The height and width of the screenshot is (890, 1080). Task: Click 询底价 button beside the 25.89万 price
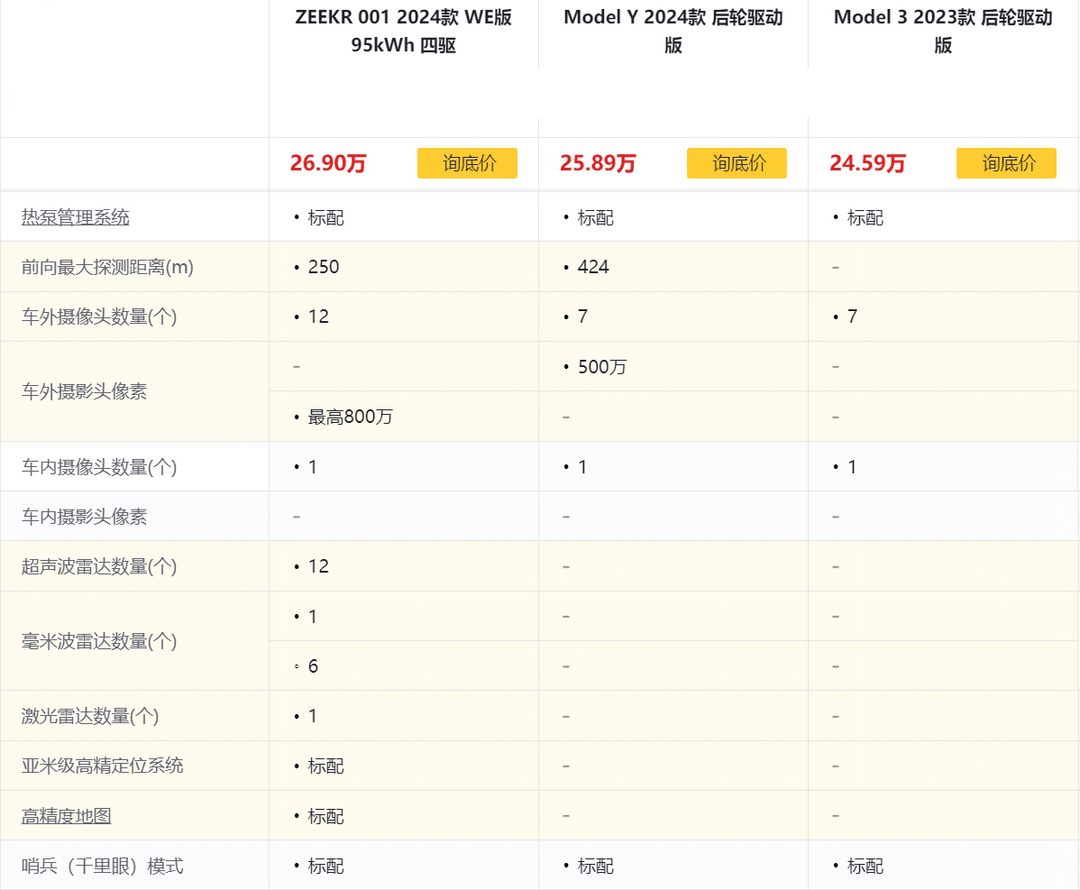coord(736,163)
